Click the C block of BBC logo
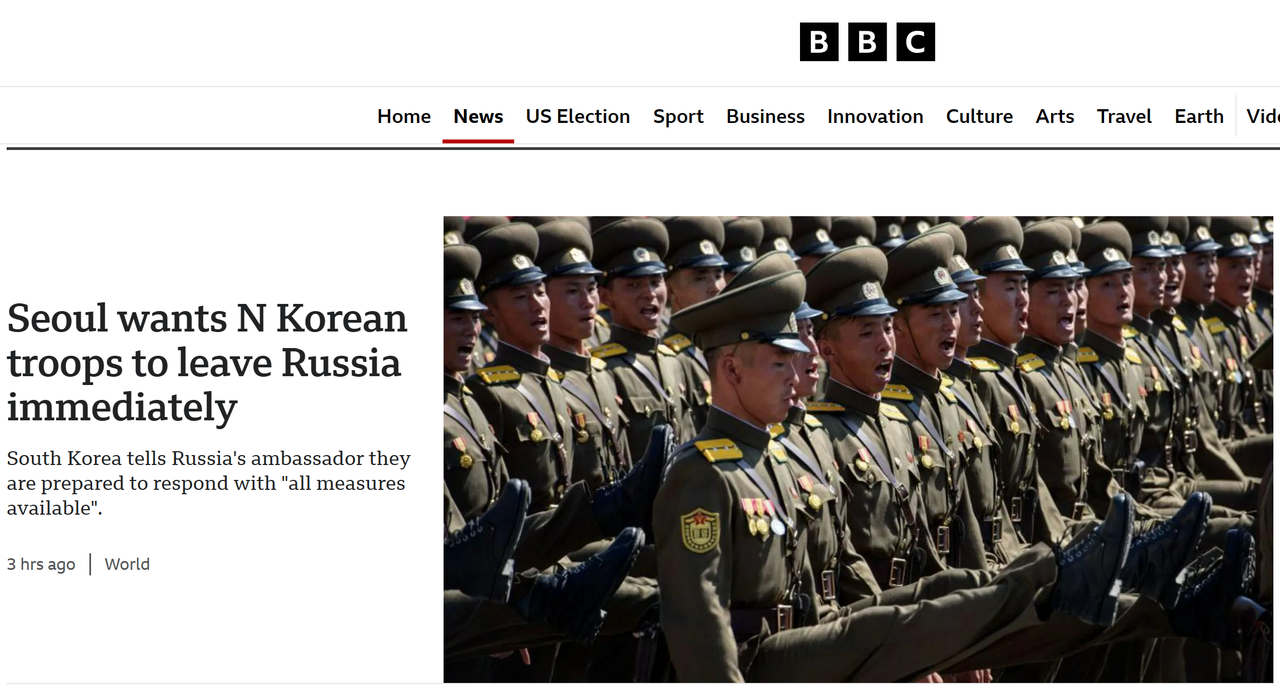1280x695 pixels. point(915,42)
